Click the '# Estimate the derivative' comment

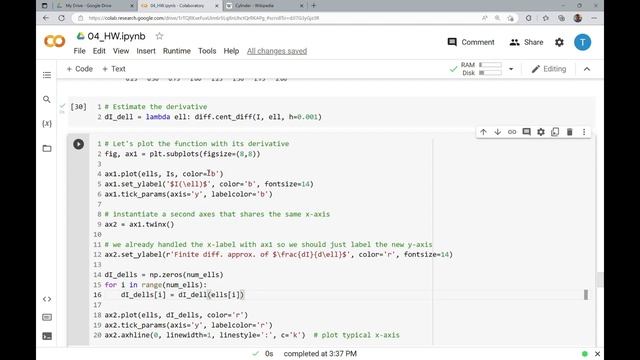point(156,107)
